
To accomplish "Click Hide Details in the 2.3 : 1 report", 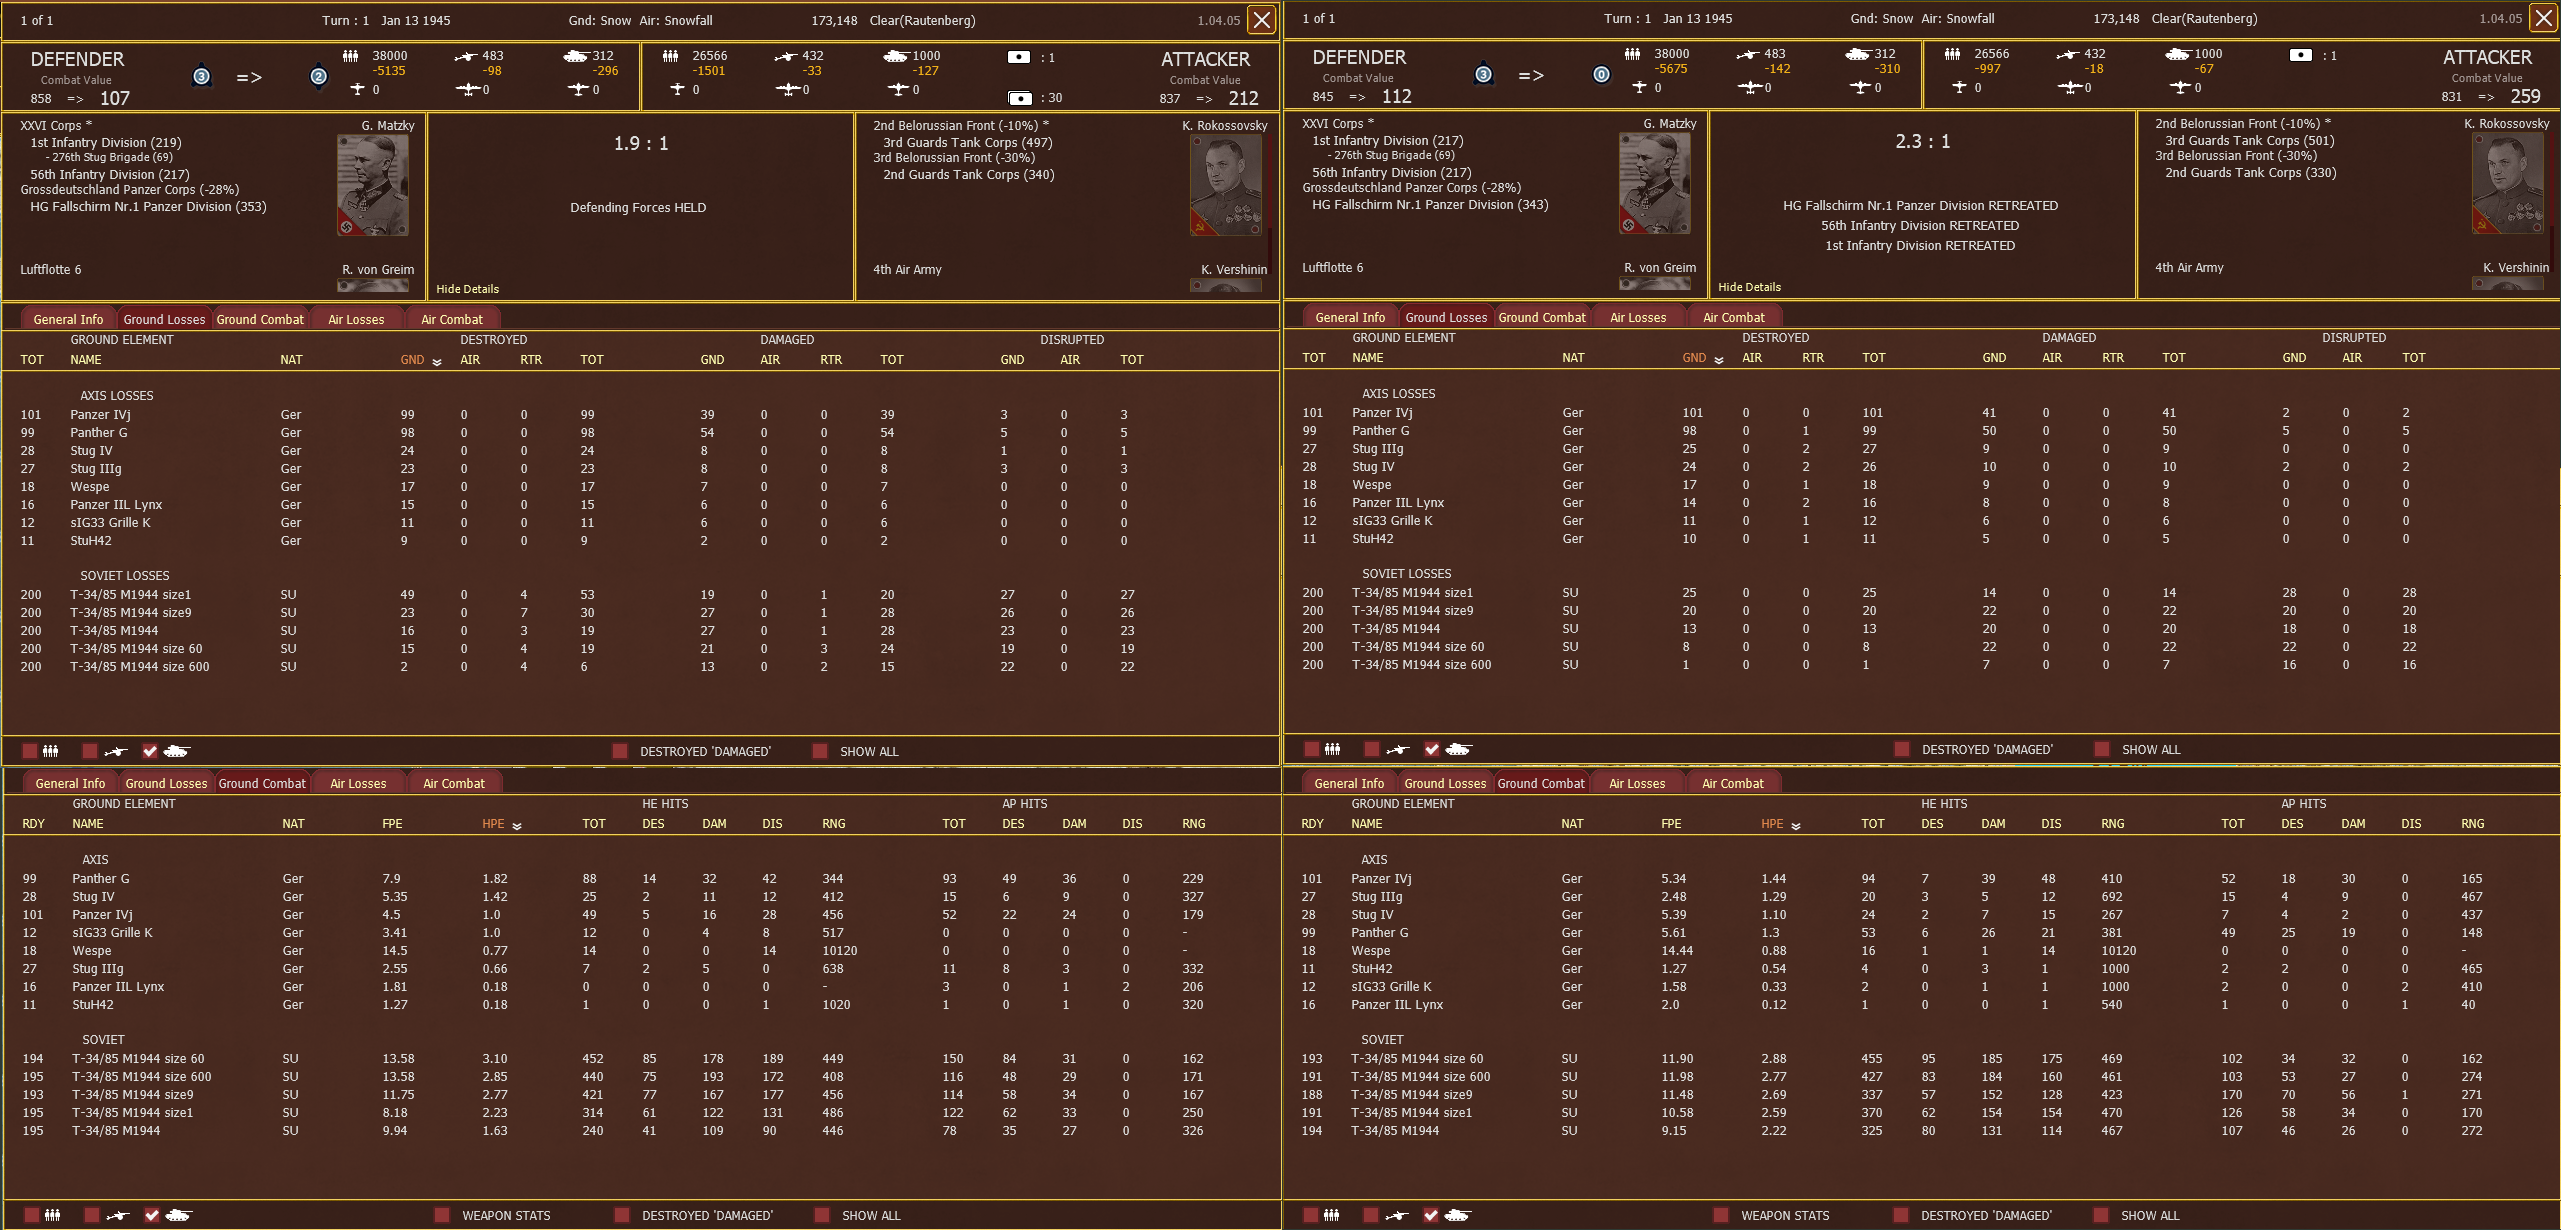I will pyautogui.click(x=1749, y=287).
